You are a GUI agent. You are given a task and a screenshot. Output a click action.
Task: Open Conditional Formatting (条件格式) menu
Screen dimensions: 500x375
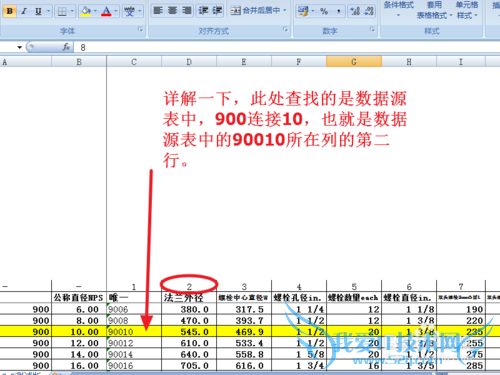point(399,9)
